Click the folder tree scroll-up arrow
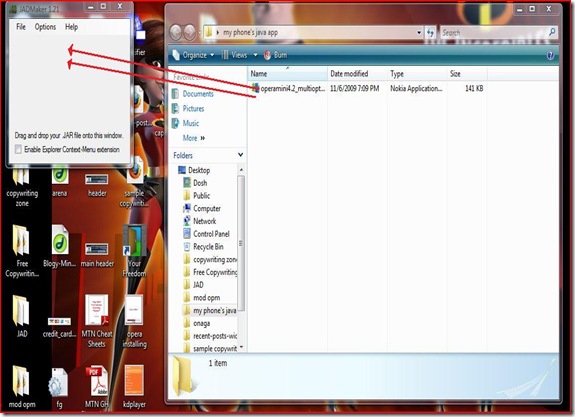This screenshot has width=575, height=417. pyautogui.click(x=241, y=169)
